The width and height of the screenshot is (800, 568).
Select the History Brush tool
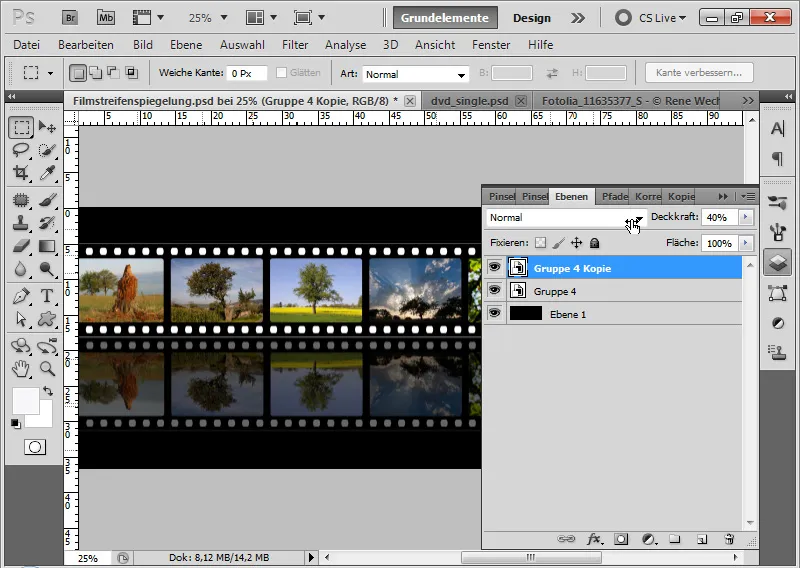coord(47,223)
